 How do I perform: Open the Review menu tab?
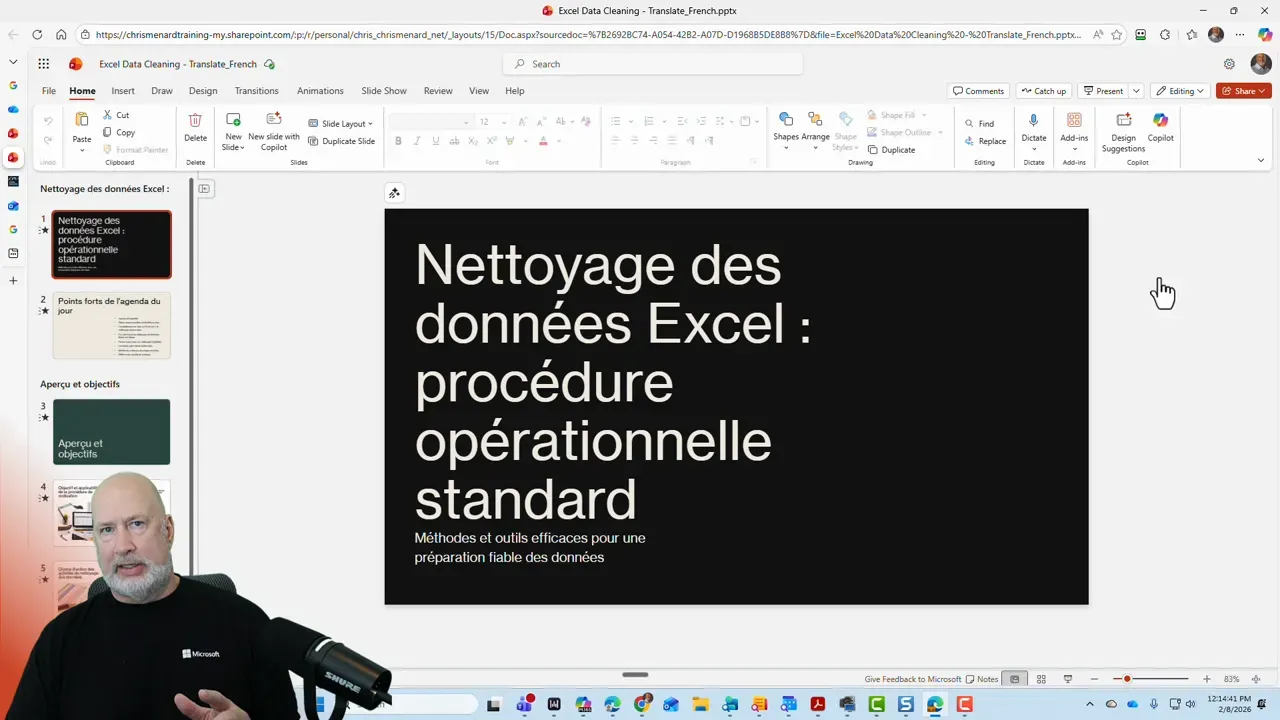coord(438,90)
